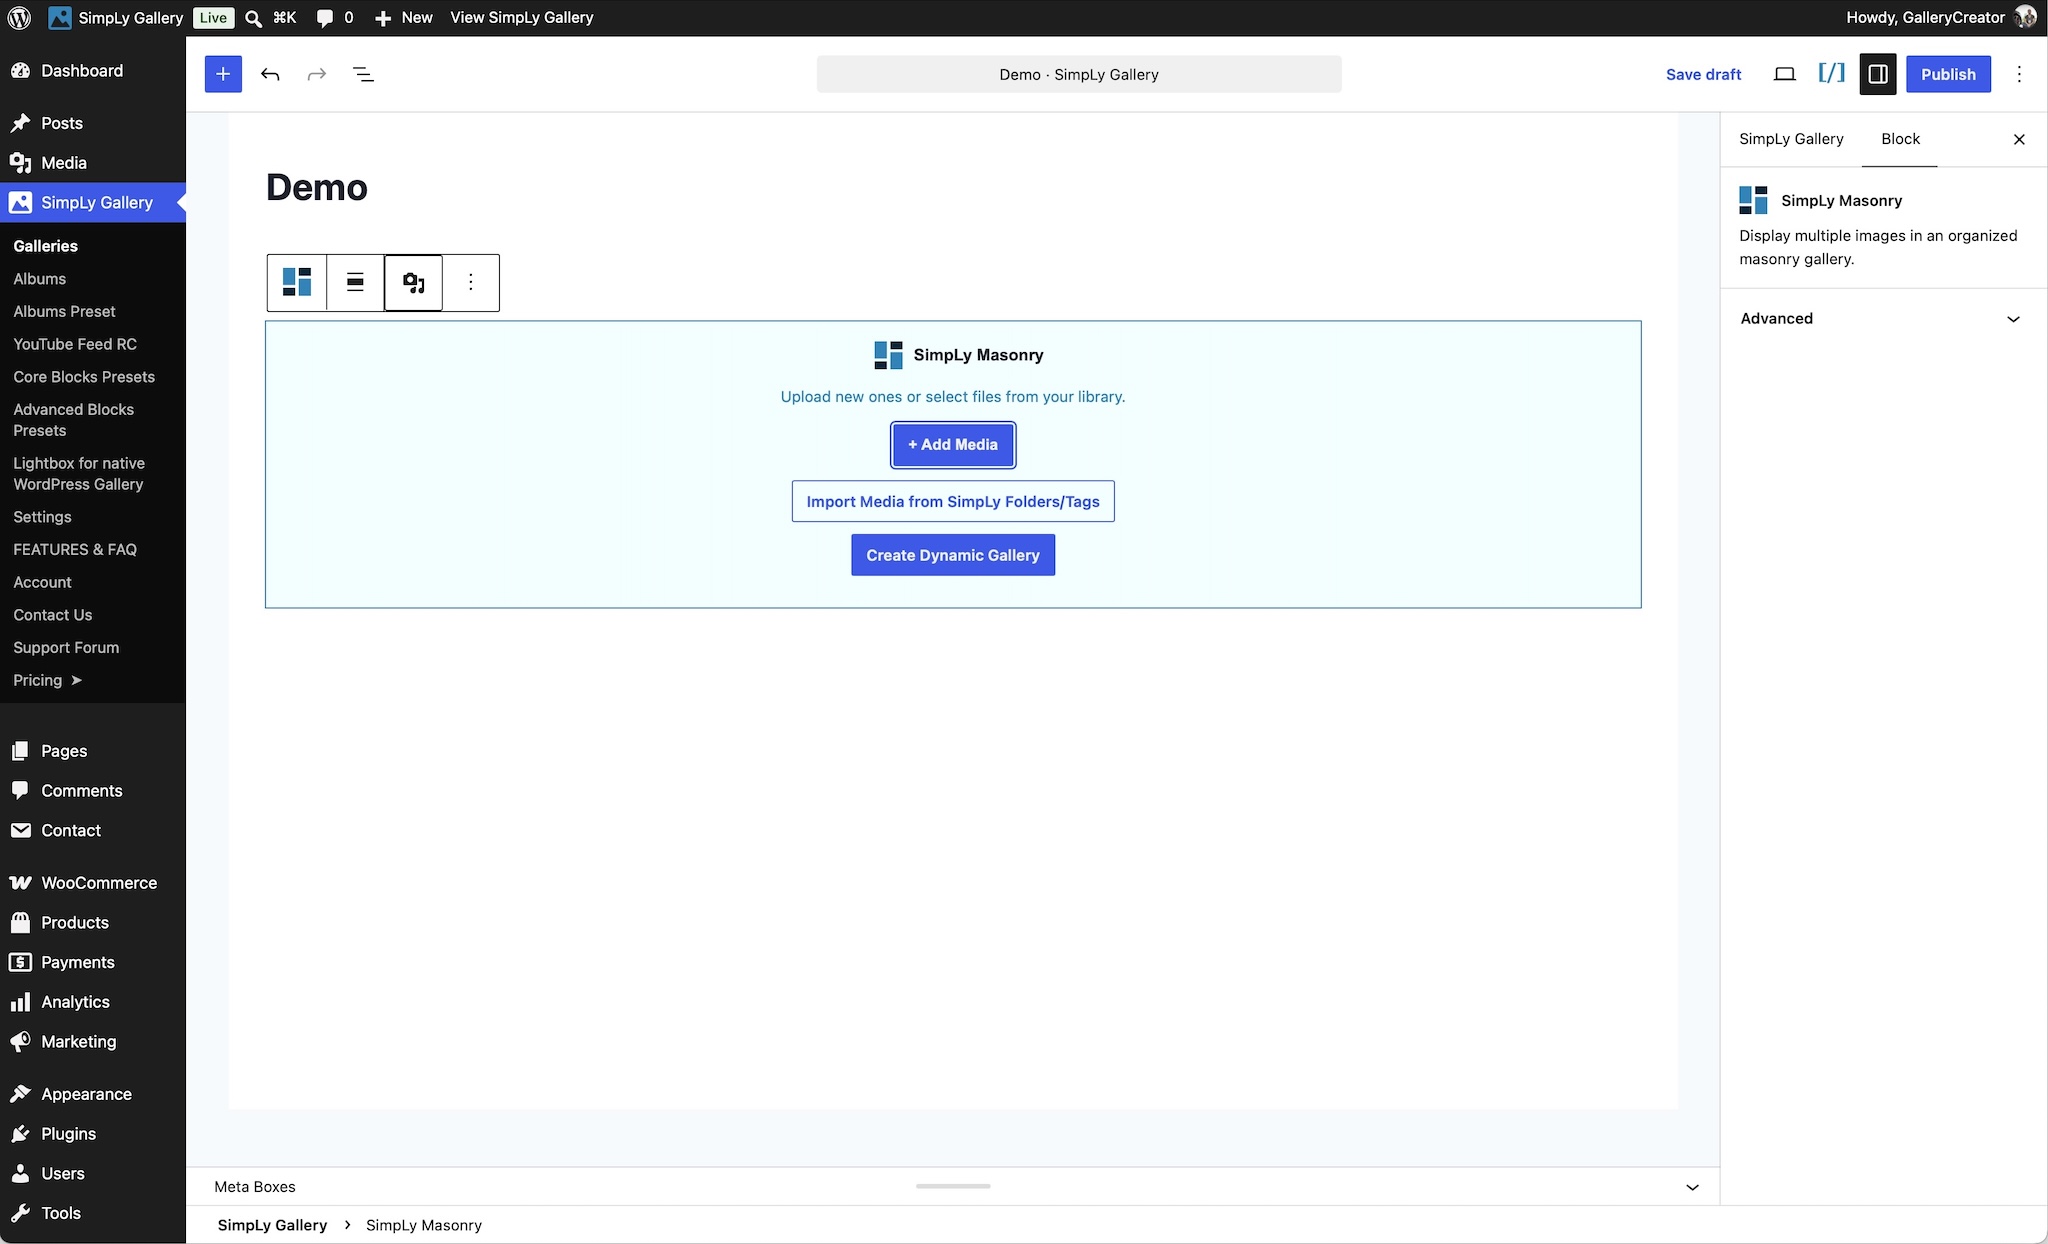Screen dimensions: 2048x1244
Task: Click the Demo page title heading
Action: pyautogui.click(x=317, y=188)
